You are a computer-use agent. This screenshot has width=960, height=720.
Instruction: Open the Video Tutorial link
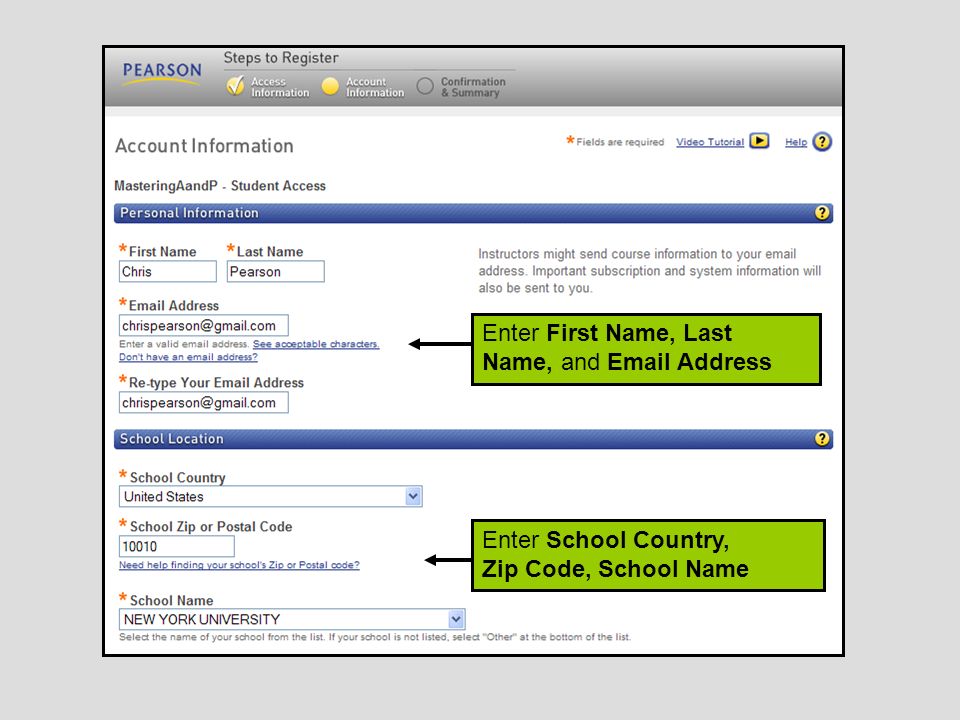710,142
